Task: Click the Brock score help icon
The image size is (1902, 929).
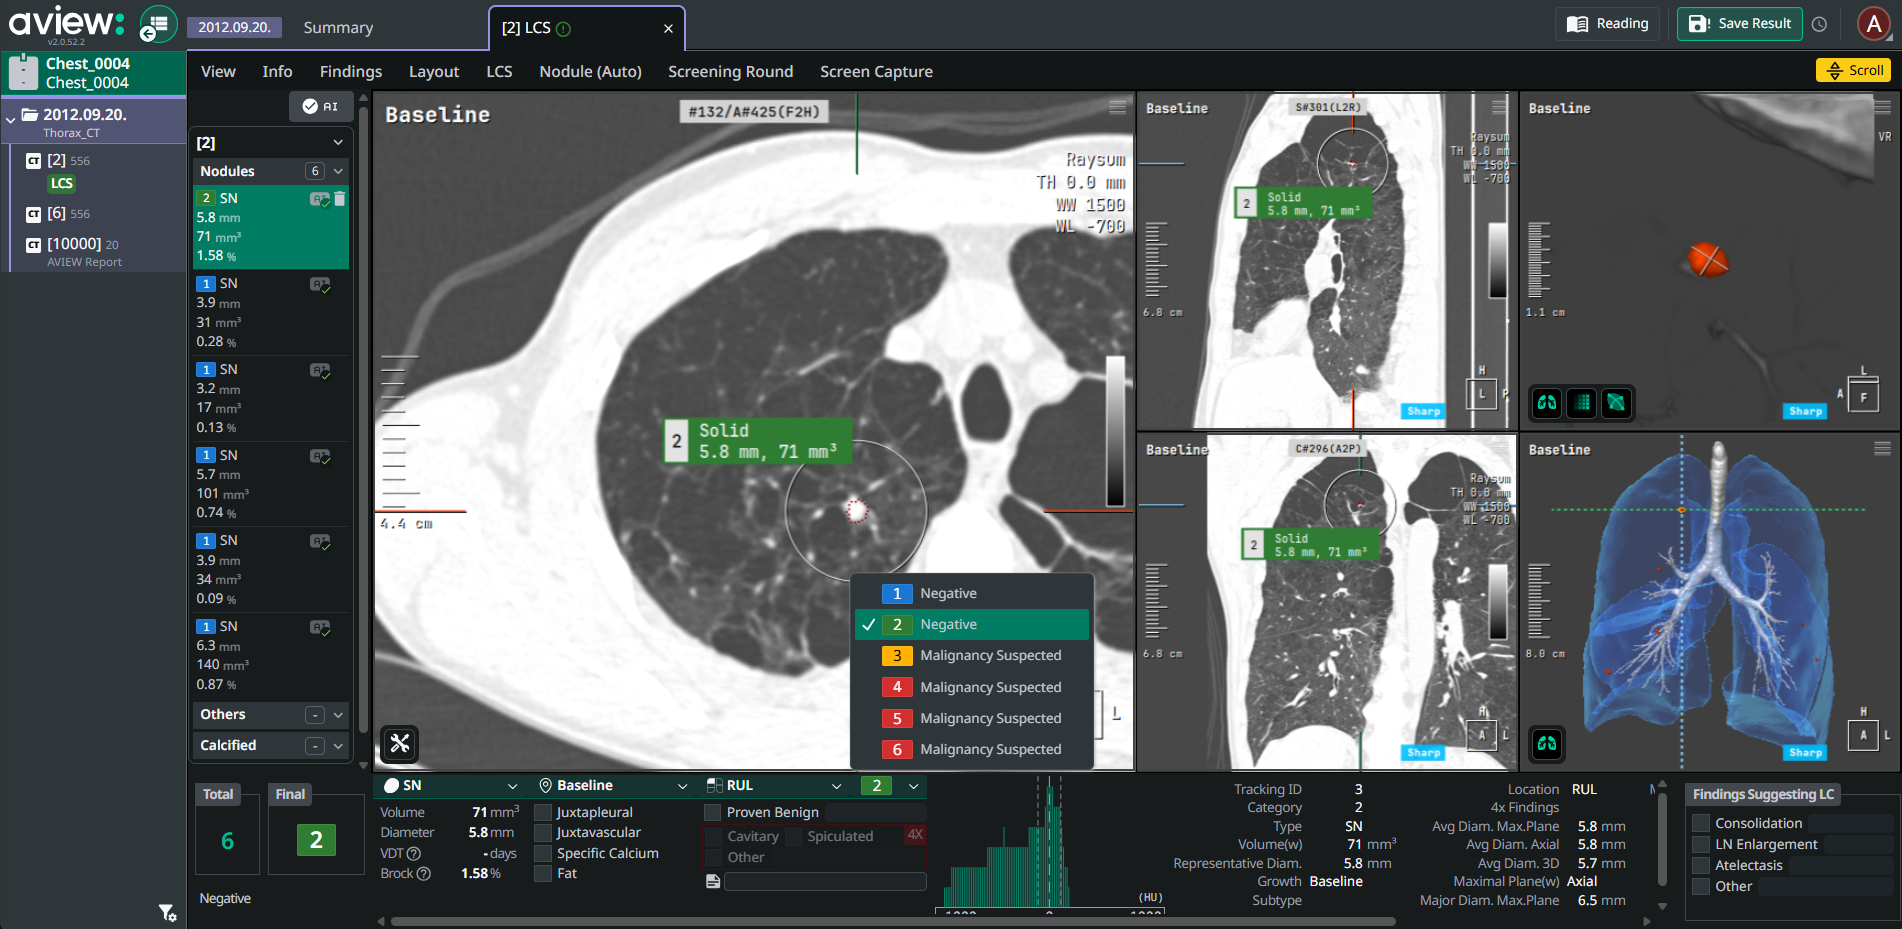Action: [x=424, y=874]
